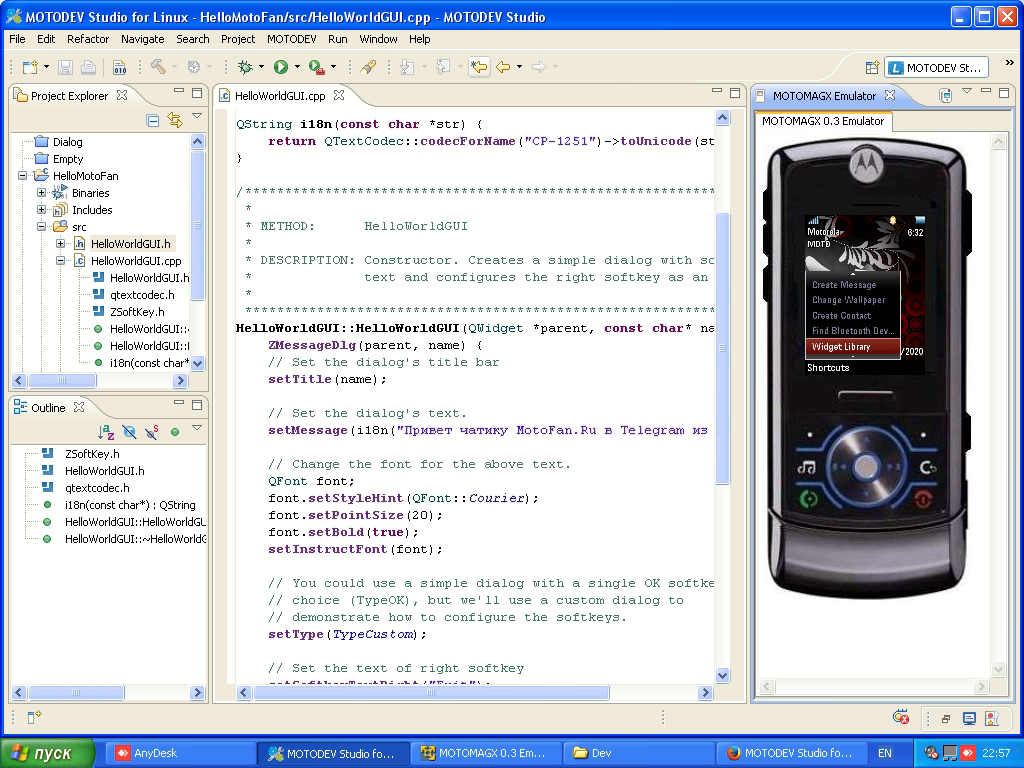
Task: Click the New wizard icon in the toolbar
Action: click(30, 67)
